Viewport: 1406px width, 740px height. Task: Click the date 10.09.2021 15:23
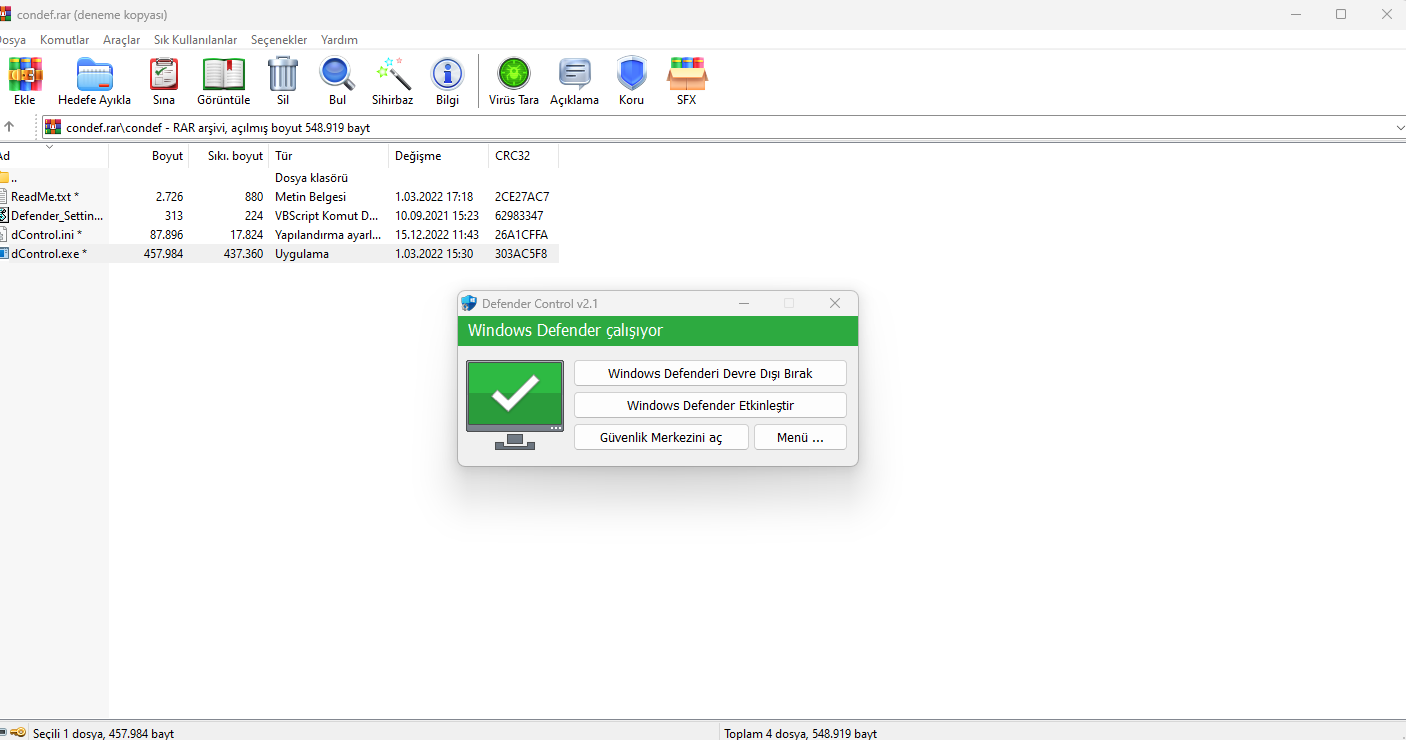pos(437,216)
